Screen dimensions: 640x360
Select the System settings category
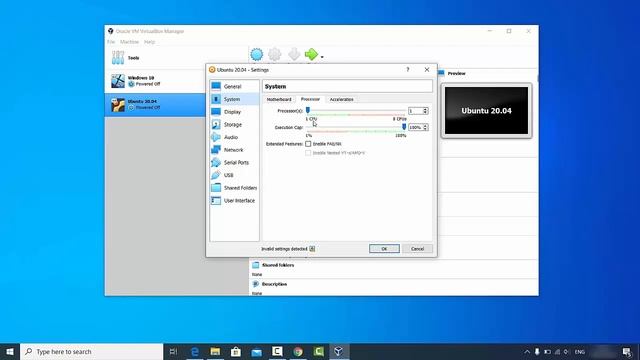pos(234,99)
